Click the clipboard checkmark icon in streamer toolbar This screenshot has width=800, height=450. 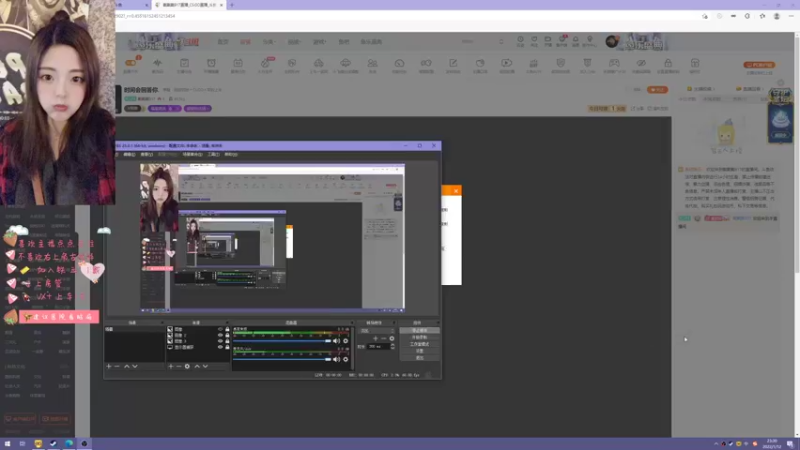[x=184, y=63]
